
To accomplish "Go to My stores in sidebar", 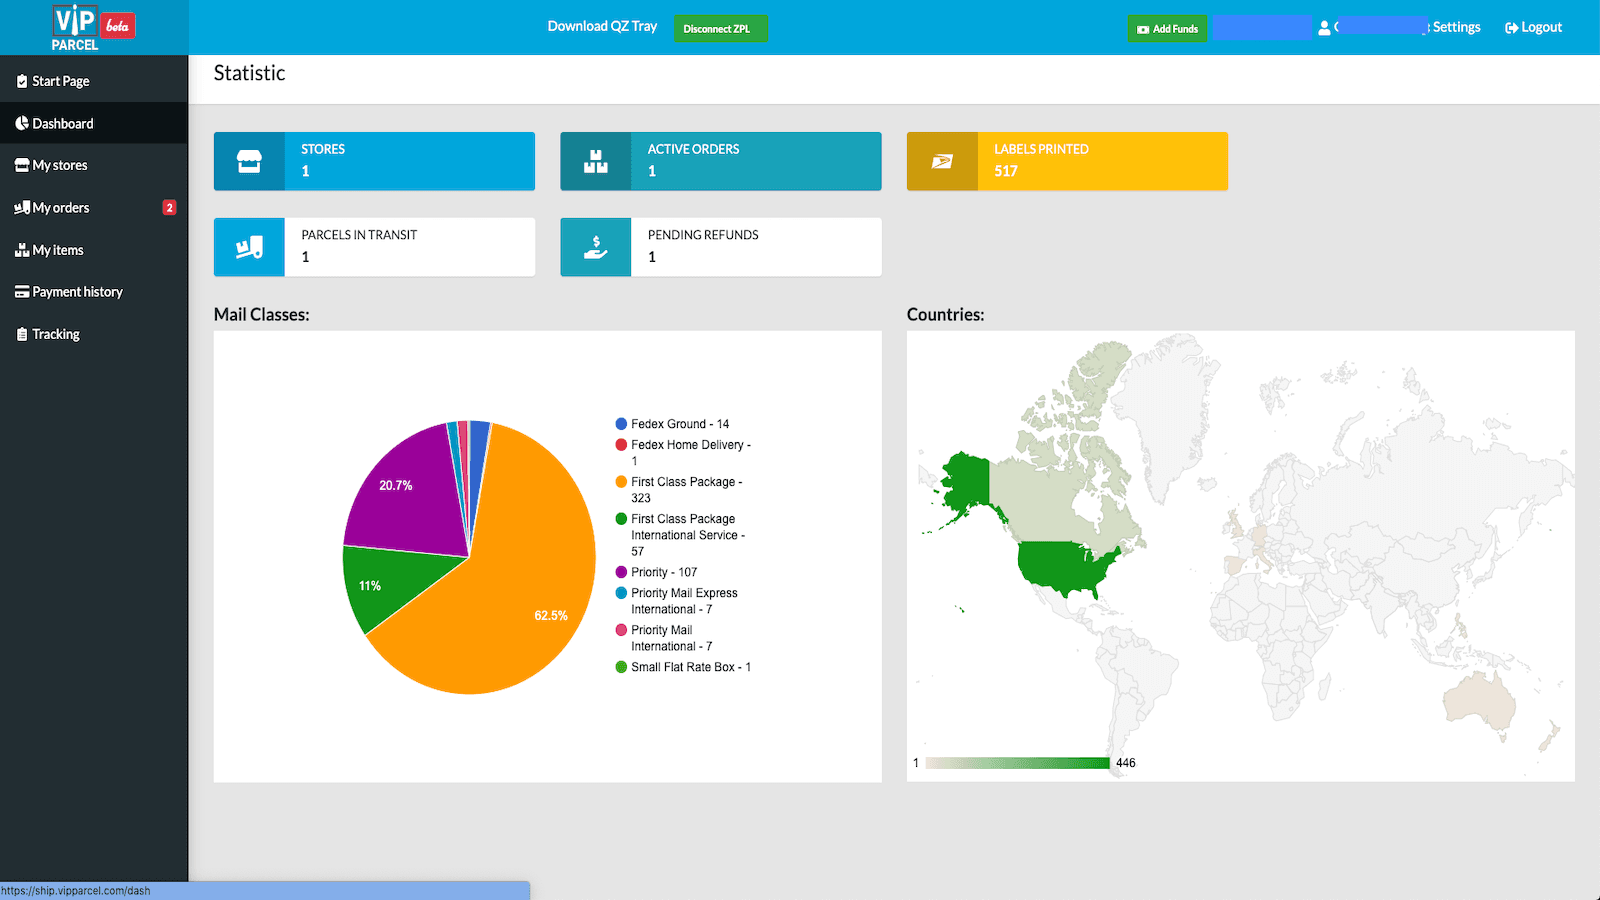I will coord(59,165).
